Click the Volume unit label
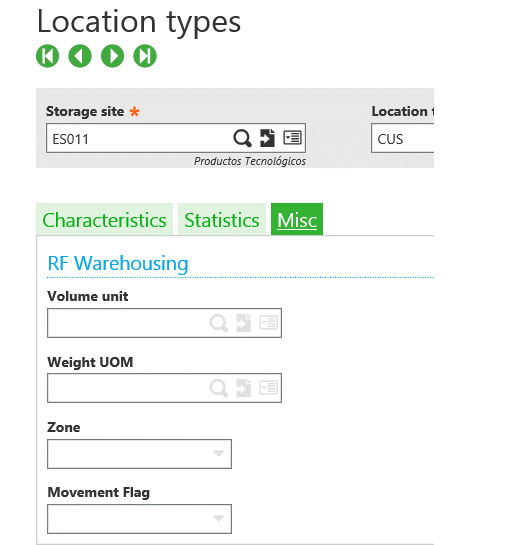The width and height of the screenshot is (532, 545). pos(88,296)
